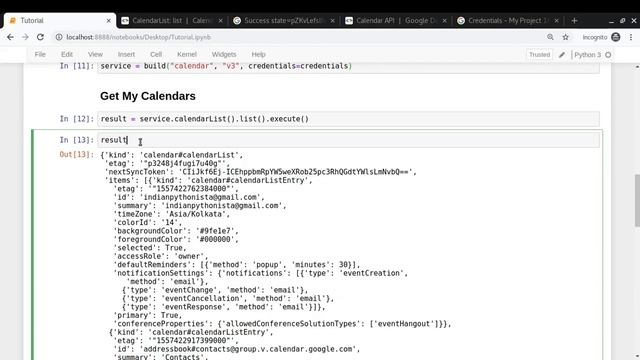640x360 pixels.
Task: Click the browser address bar URL
Action: coord(139,37)
